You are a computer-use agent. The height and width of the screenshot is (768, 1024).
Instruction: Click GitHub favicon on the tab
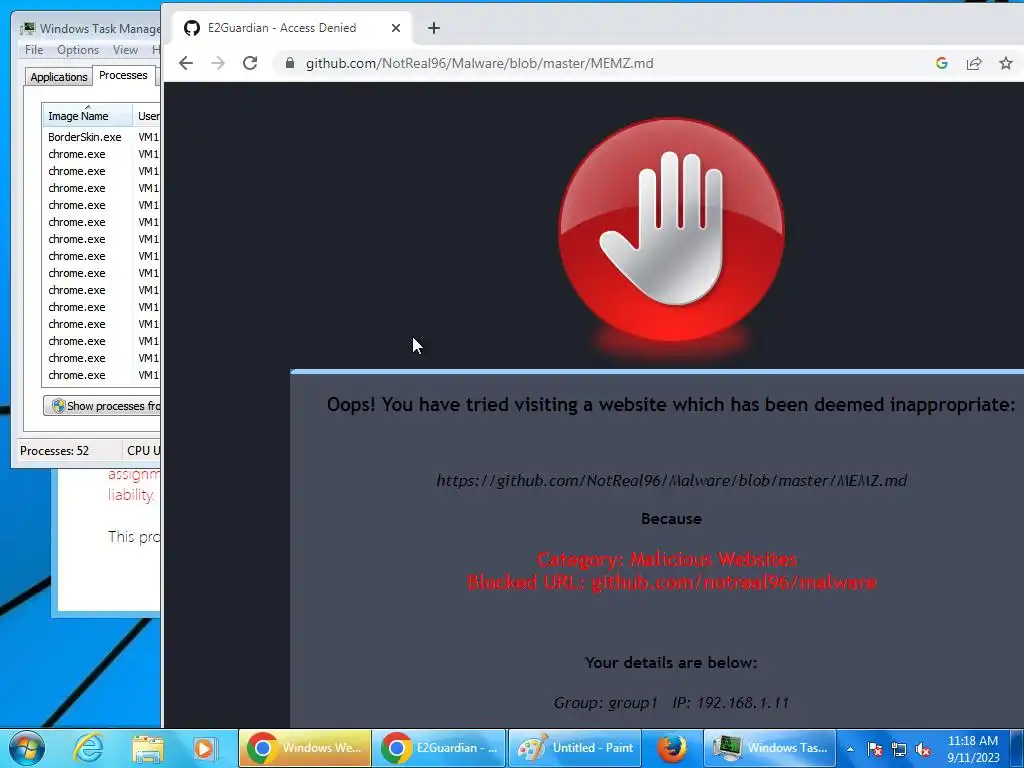191,28
